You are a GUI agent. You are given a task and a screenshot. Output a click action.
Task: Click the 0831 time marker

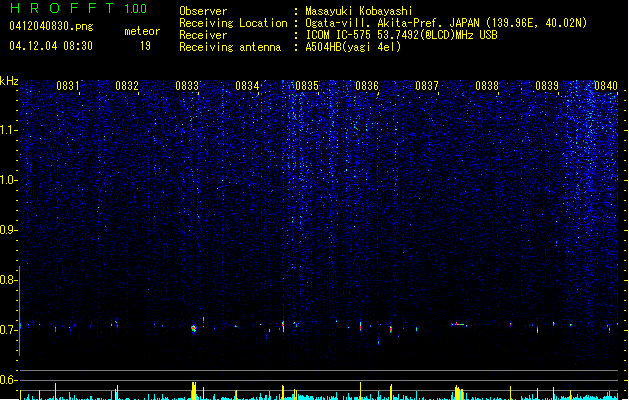pos(67,86)
